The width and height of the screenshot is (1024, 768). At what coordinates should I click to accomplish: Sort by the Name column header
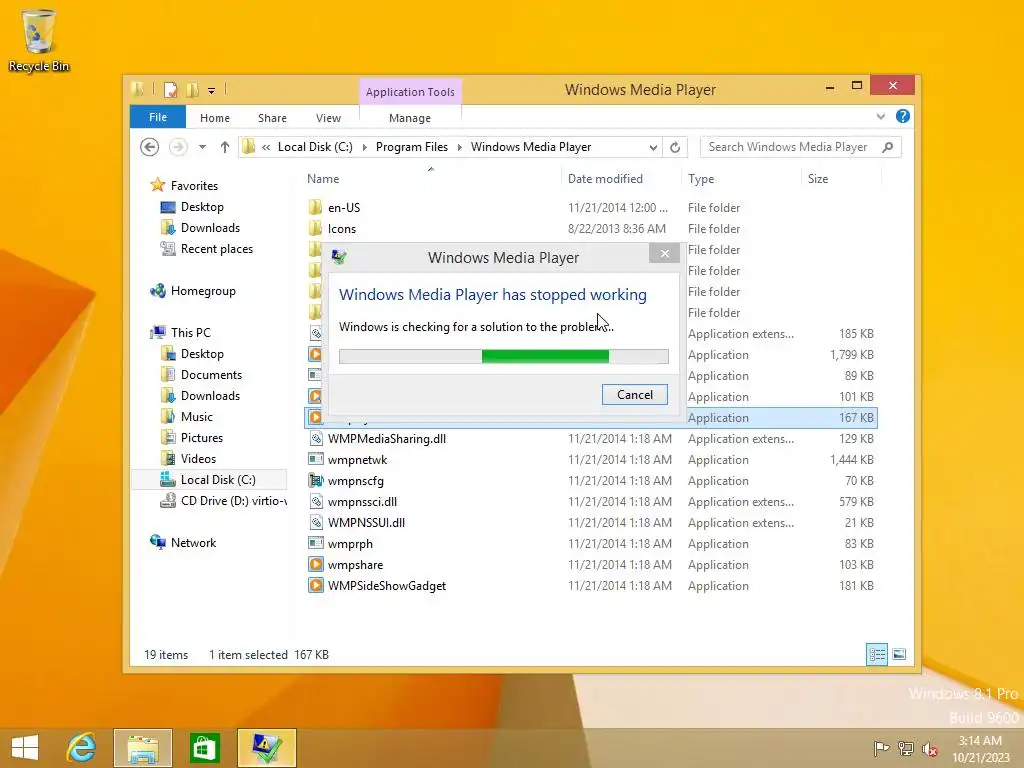point(323,179)
